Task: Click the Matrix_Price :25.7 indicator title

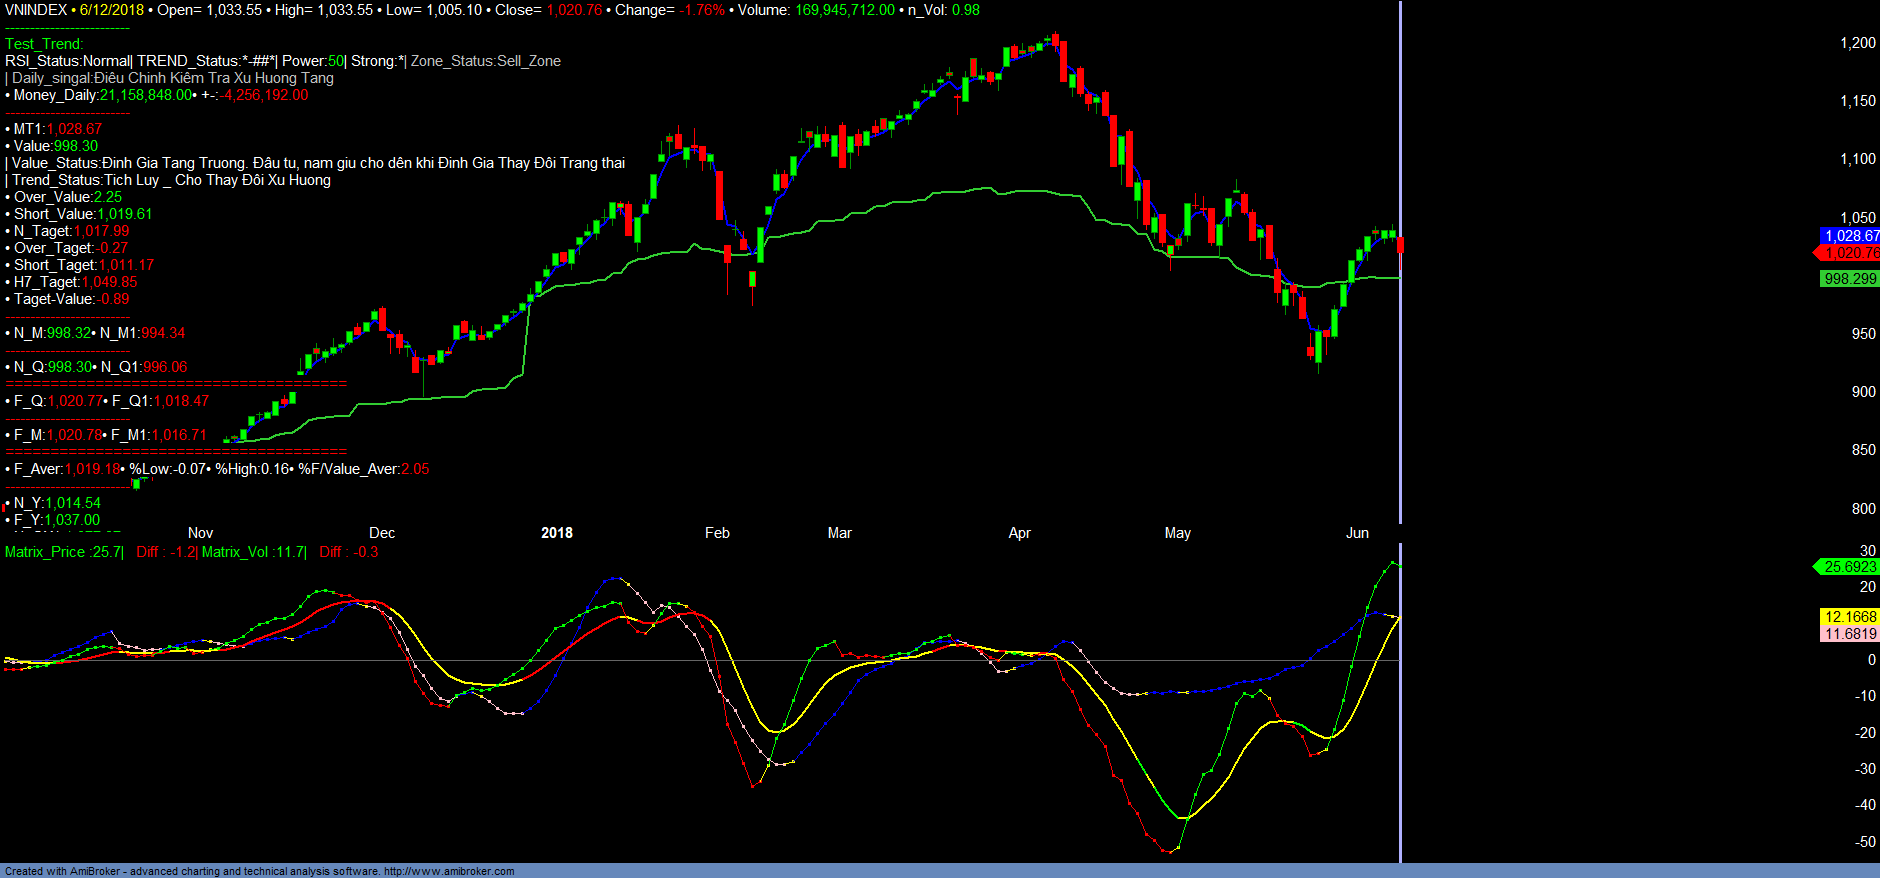Action: click(63, 552)
